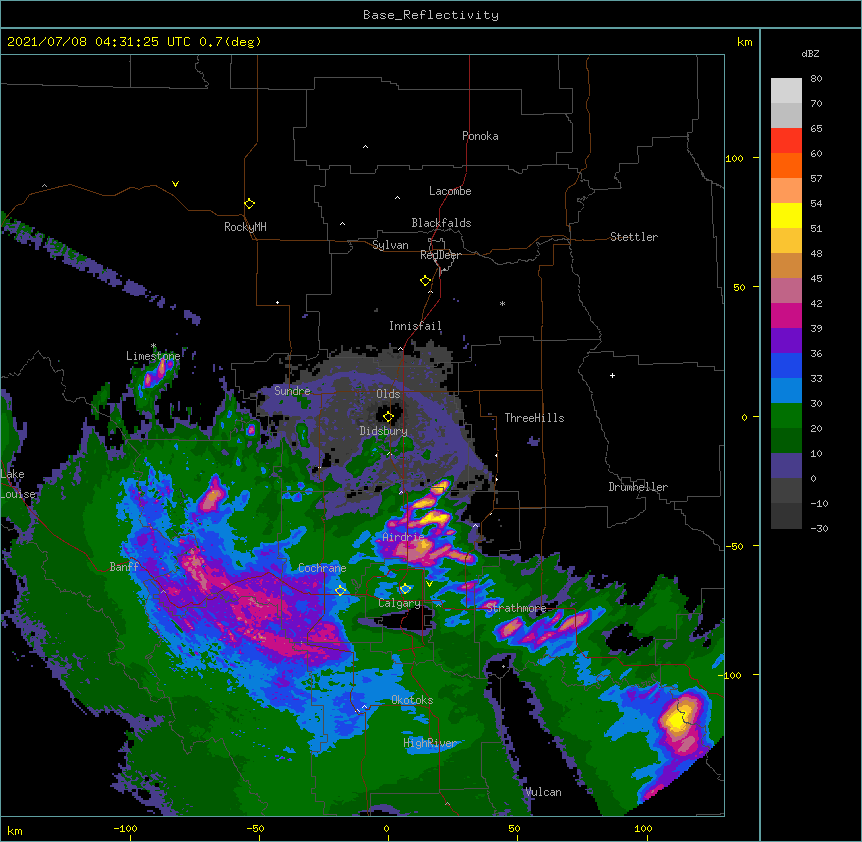Click the 80 value on dBZ scale
This screenshot has height=842, width=862.
coord(816,78)
